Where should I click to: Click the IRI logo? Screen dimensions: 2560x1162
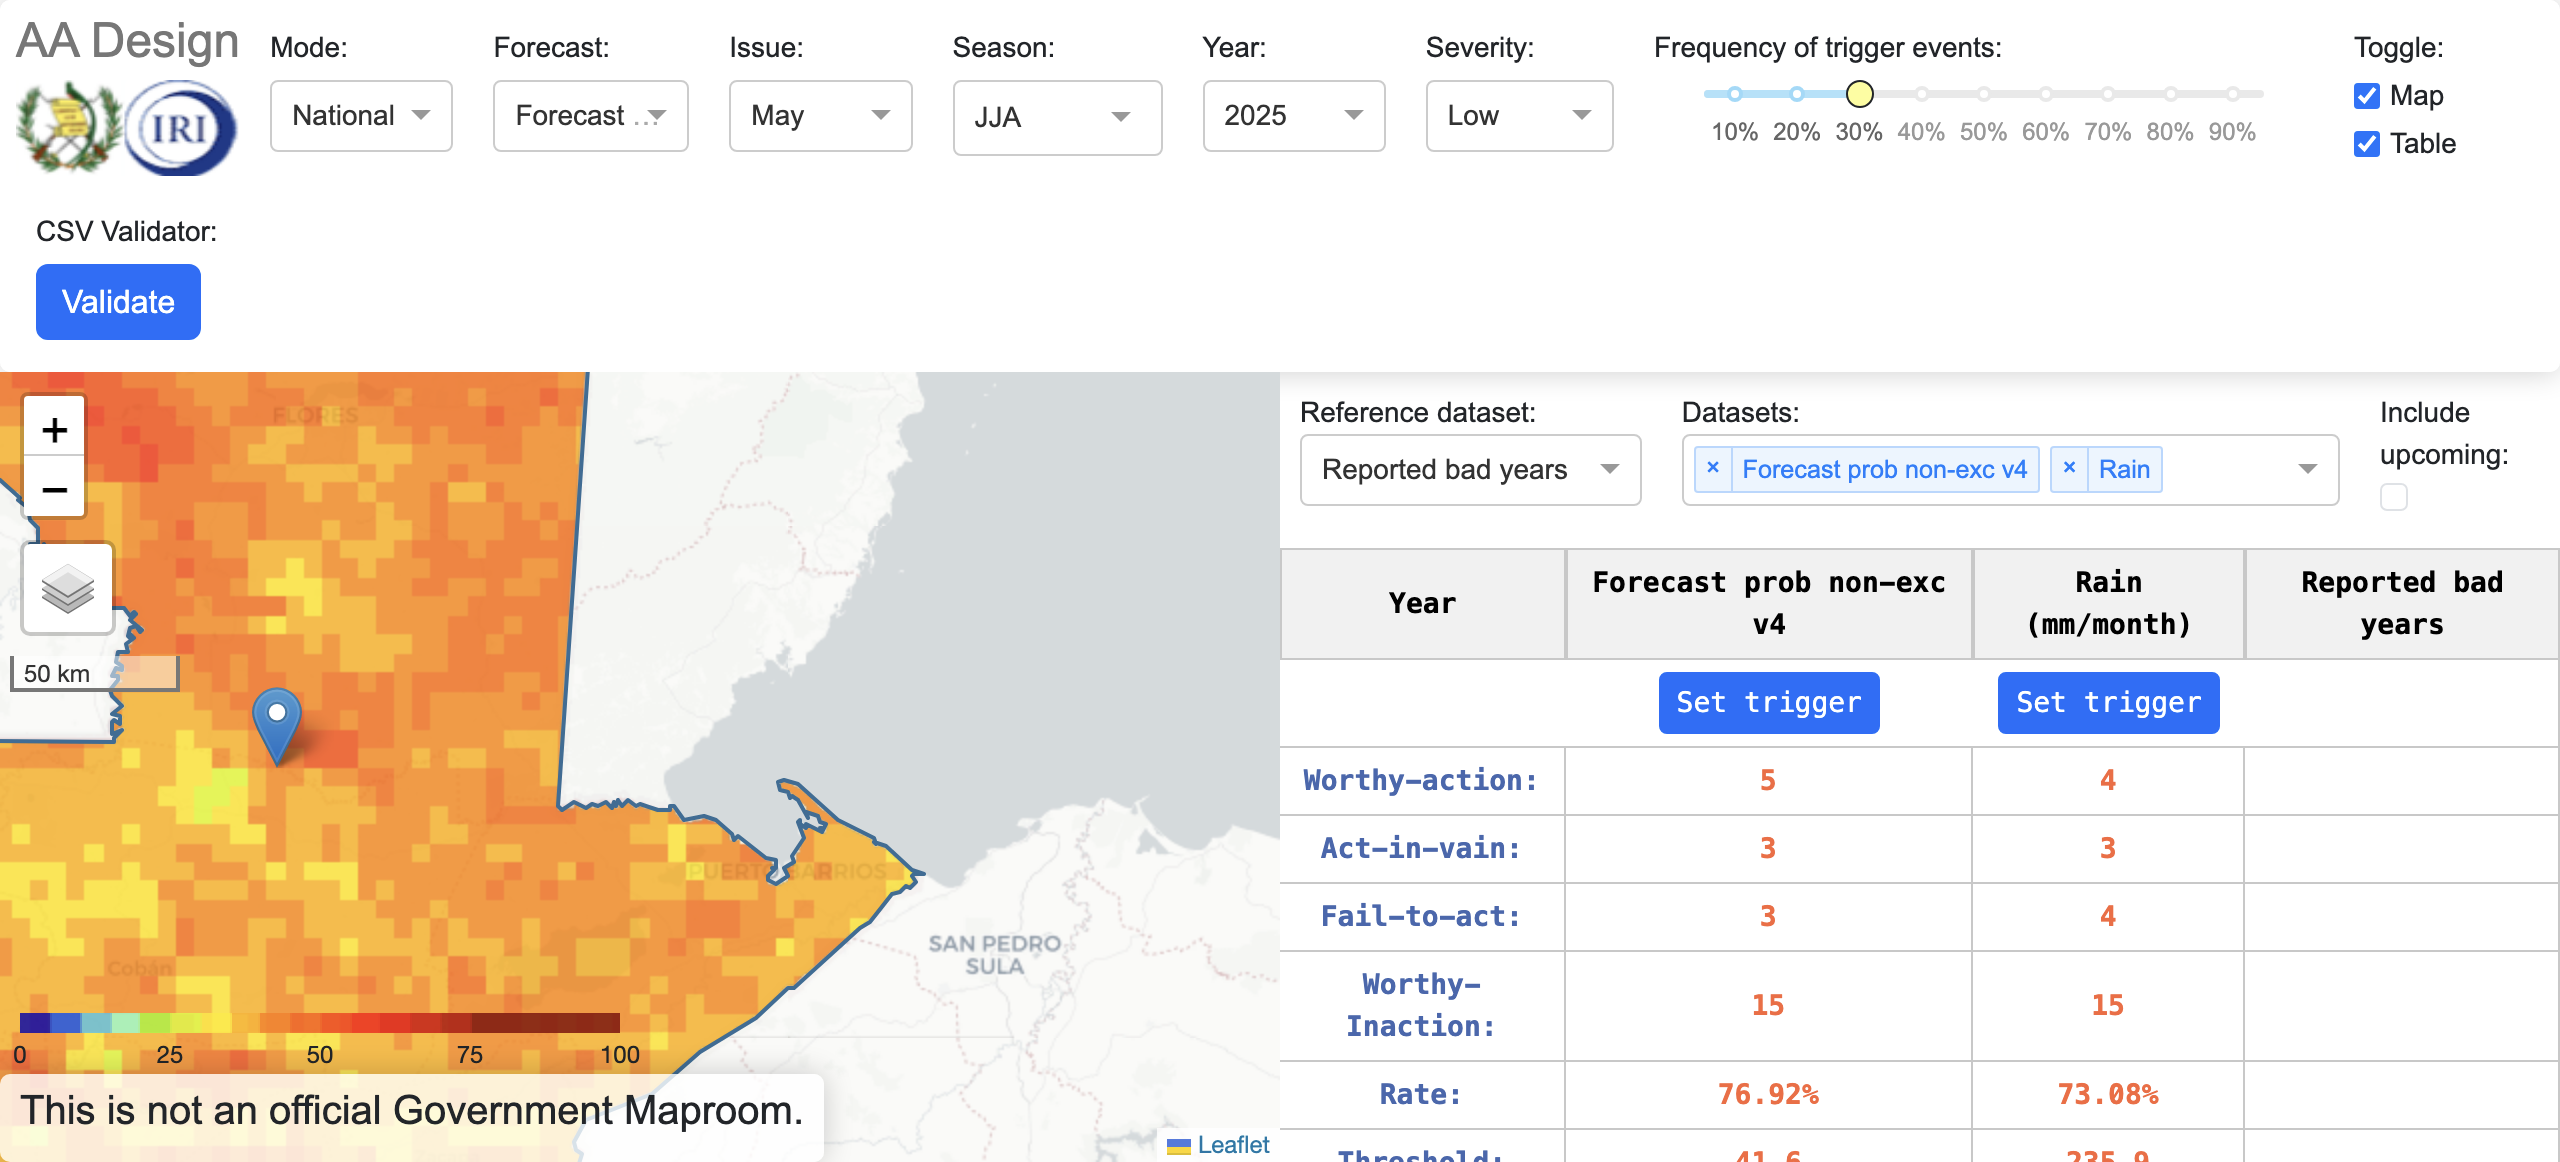181,128
